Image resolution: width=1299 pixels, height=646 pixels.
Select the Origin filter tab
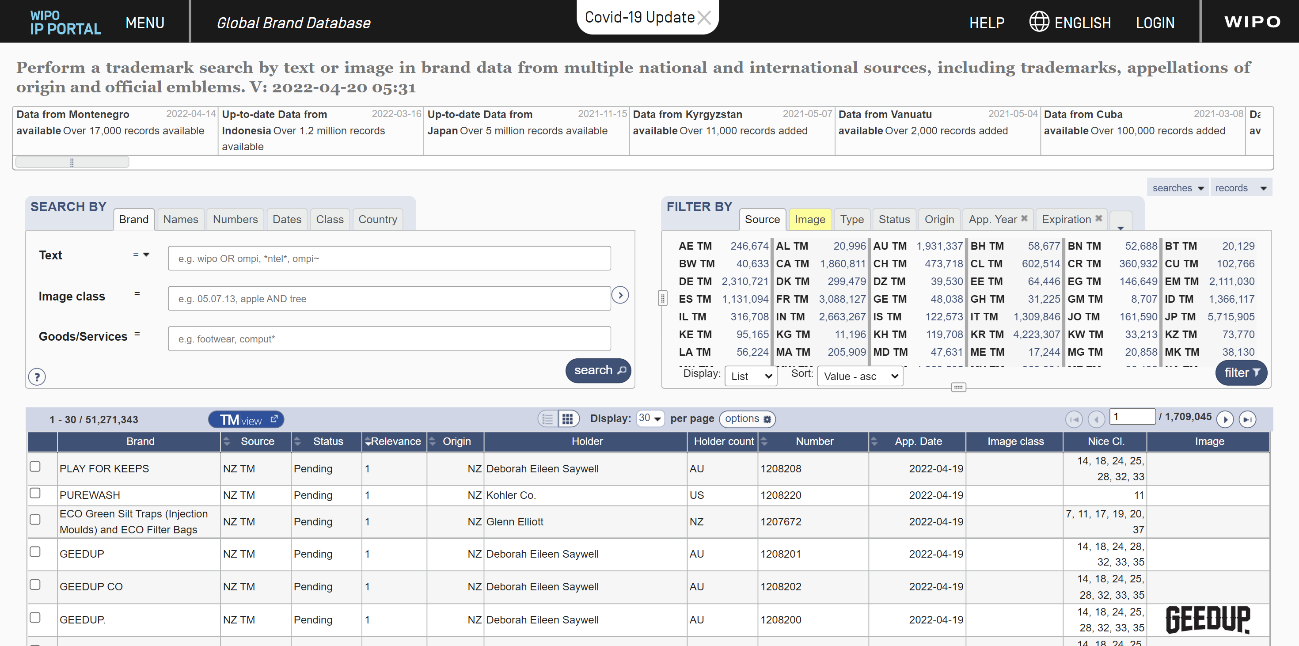tap(939, 219)
